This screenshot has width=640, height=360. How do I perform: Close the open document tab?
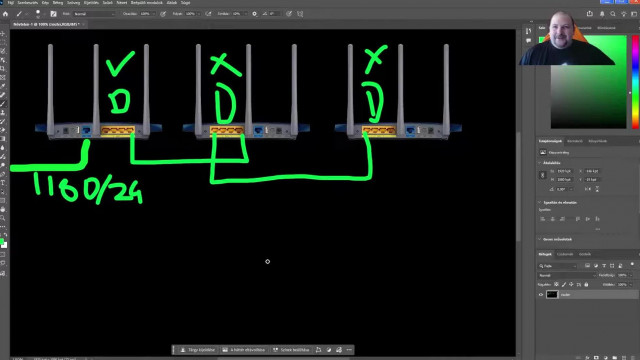click(84, 24)
